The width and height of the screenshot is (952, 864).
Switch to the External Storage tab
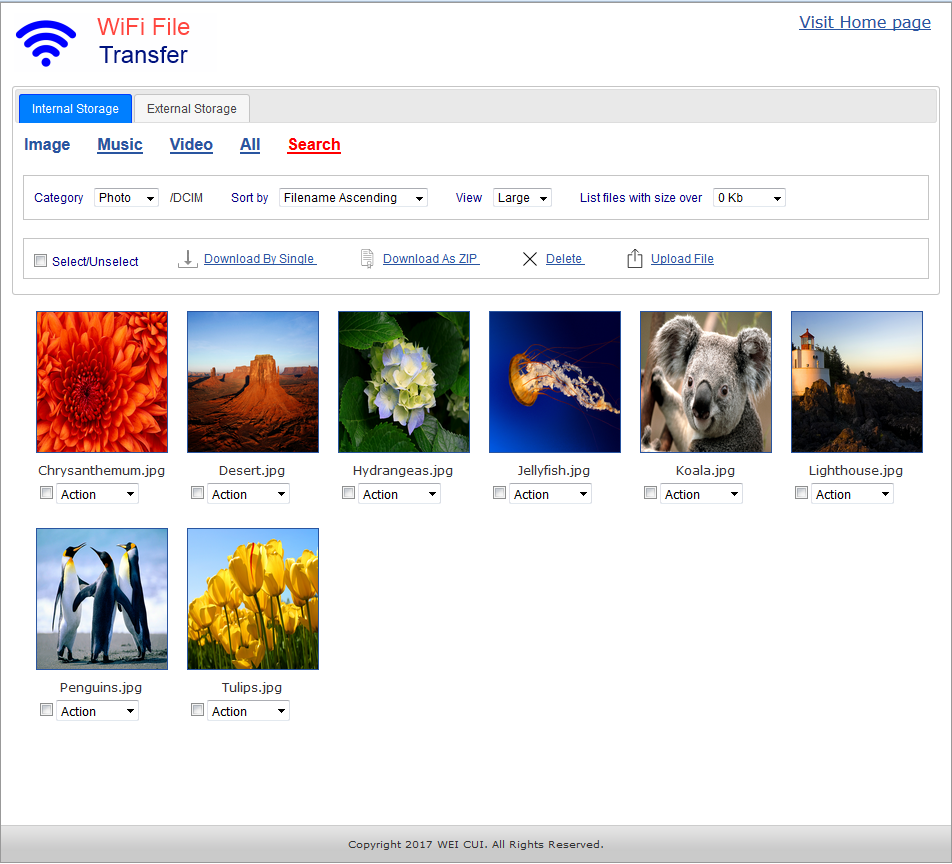192,109
